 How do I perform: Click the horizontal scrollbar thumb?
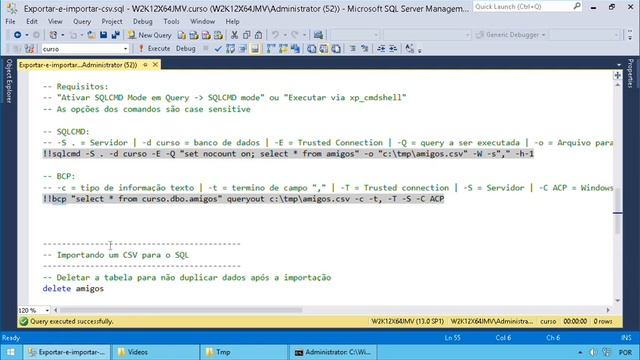pos(181,310)
